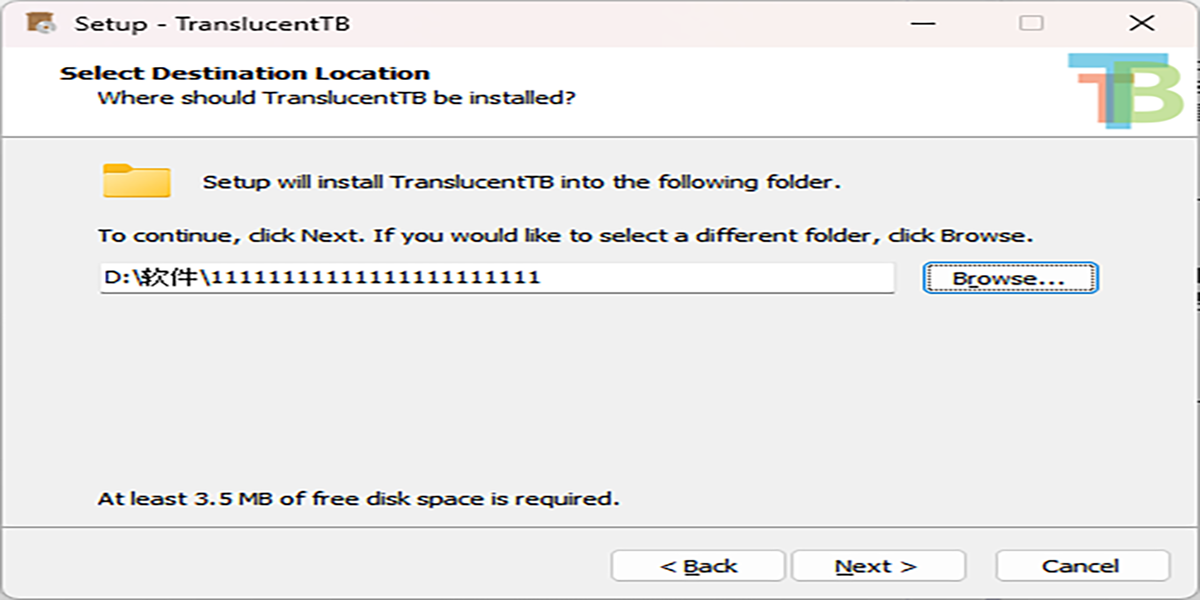Image resolution: width=1200 pixels, height=600 pixels.
Task: Click the 'Where should TranslucentTB be installed?' text
Action: click(337, 98)
